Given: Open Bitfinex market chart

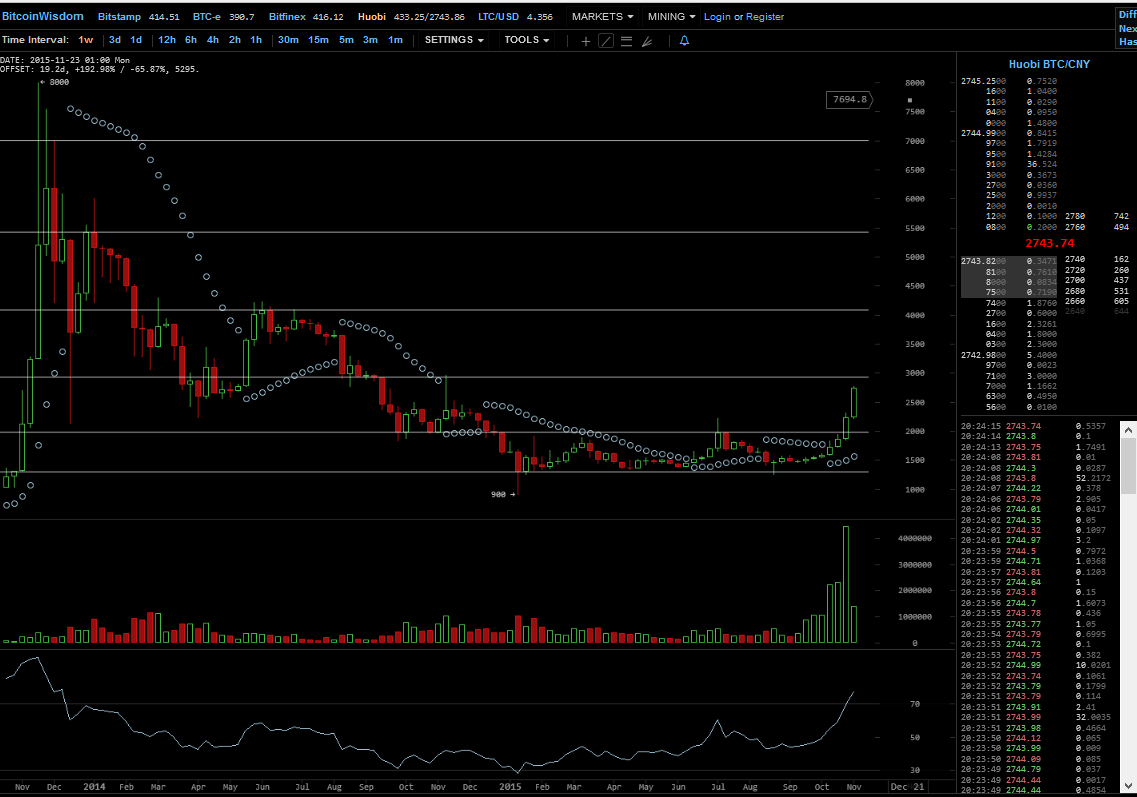Looking at the screenshot, I should [287, 17].
